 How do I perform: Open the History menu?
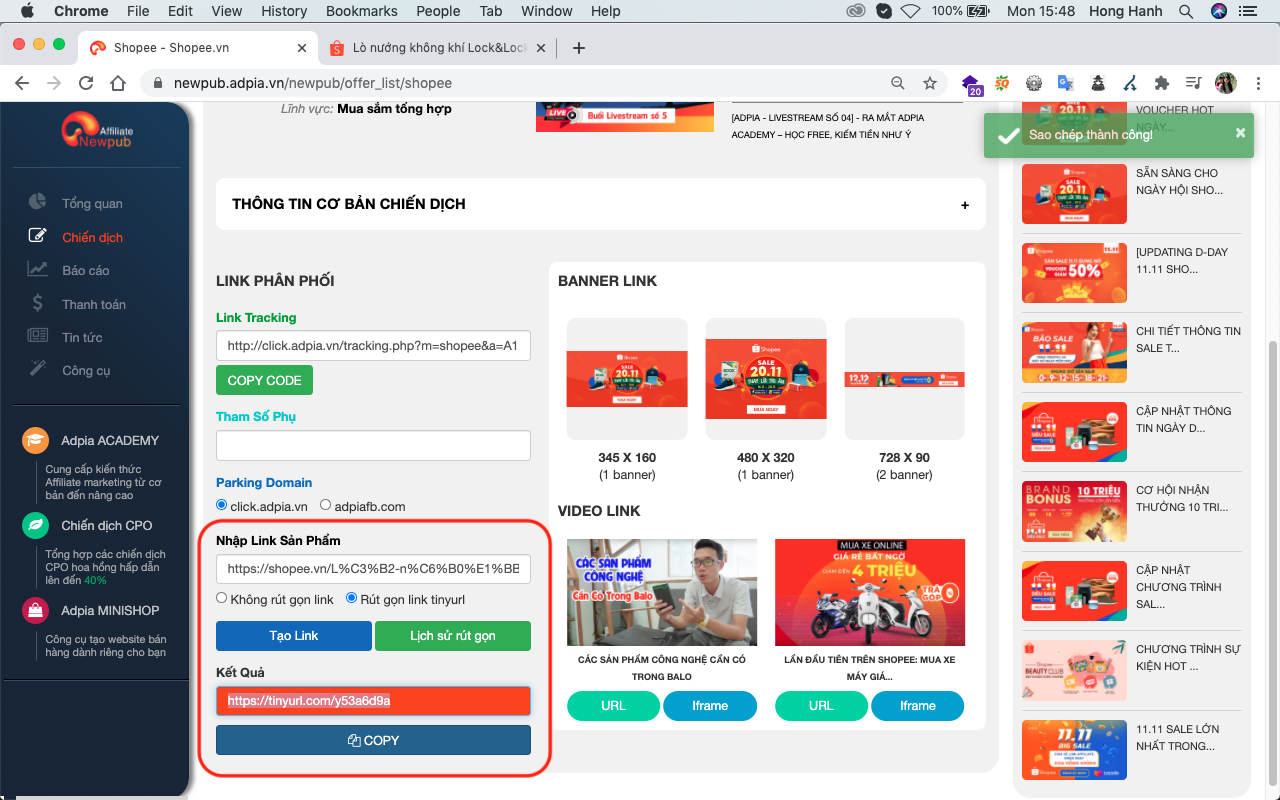[284, 11]
